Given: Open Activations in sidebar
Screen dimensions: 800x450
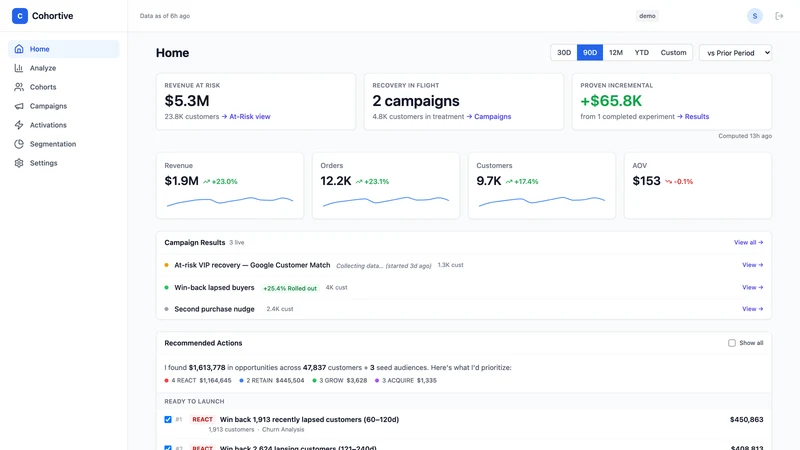Looking at the screenshot, I should (63, 125).
